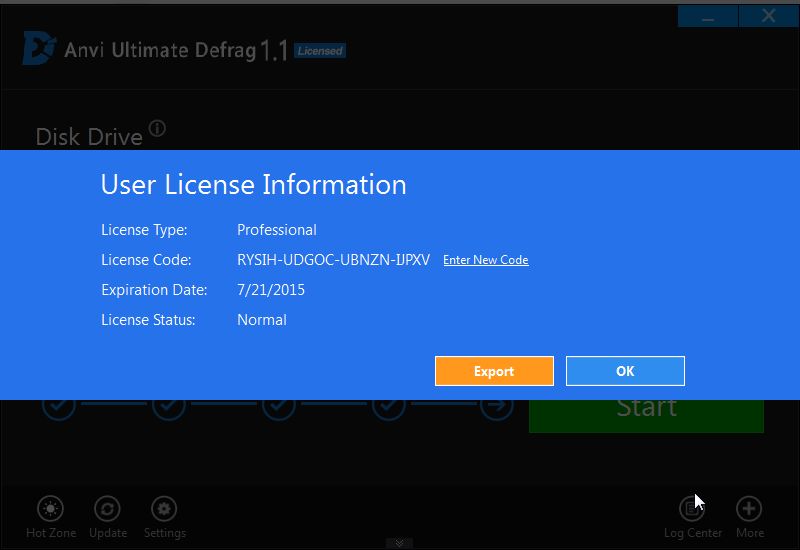Select license code RYSIH-UDGOC-UBNZN-IJPXV text
Image resolution: width=800 pixels, height=550 pixels.
point(333,260)
